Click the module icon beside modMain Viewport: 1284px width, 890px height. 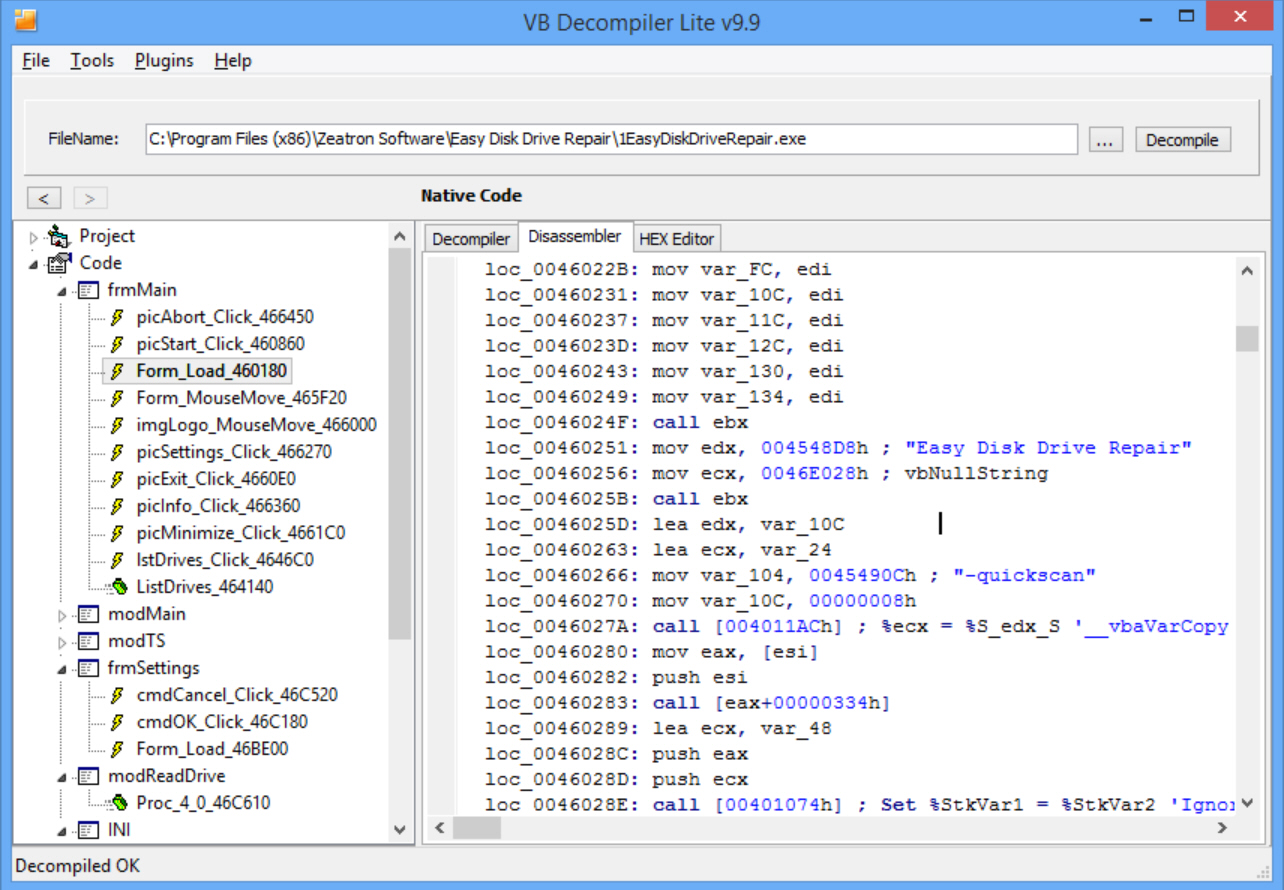tap(89, 614)
